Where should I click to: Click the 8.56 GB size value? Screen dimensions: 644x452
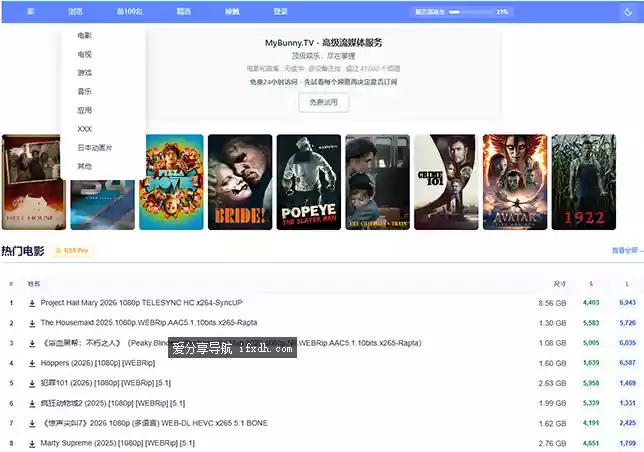pyautogui.click(x=552, y=303)
